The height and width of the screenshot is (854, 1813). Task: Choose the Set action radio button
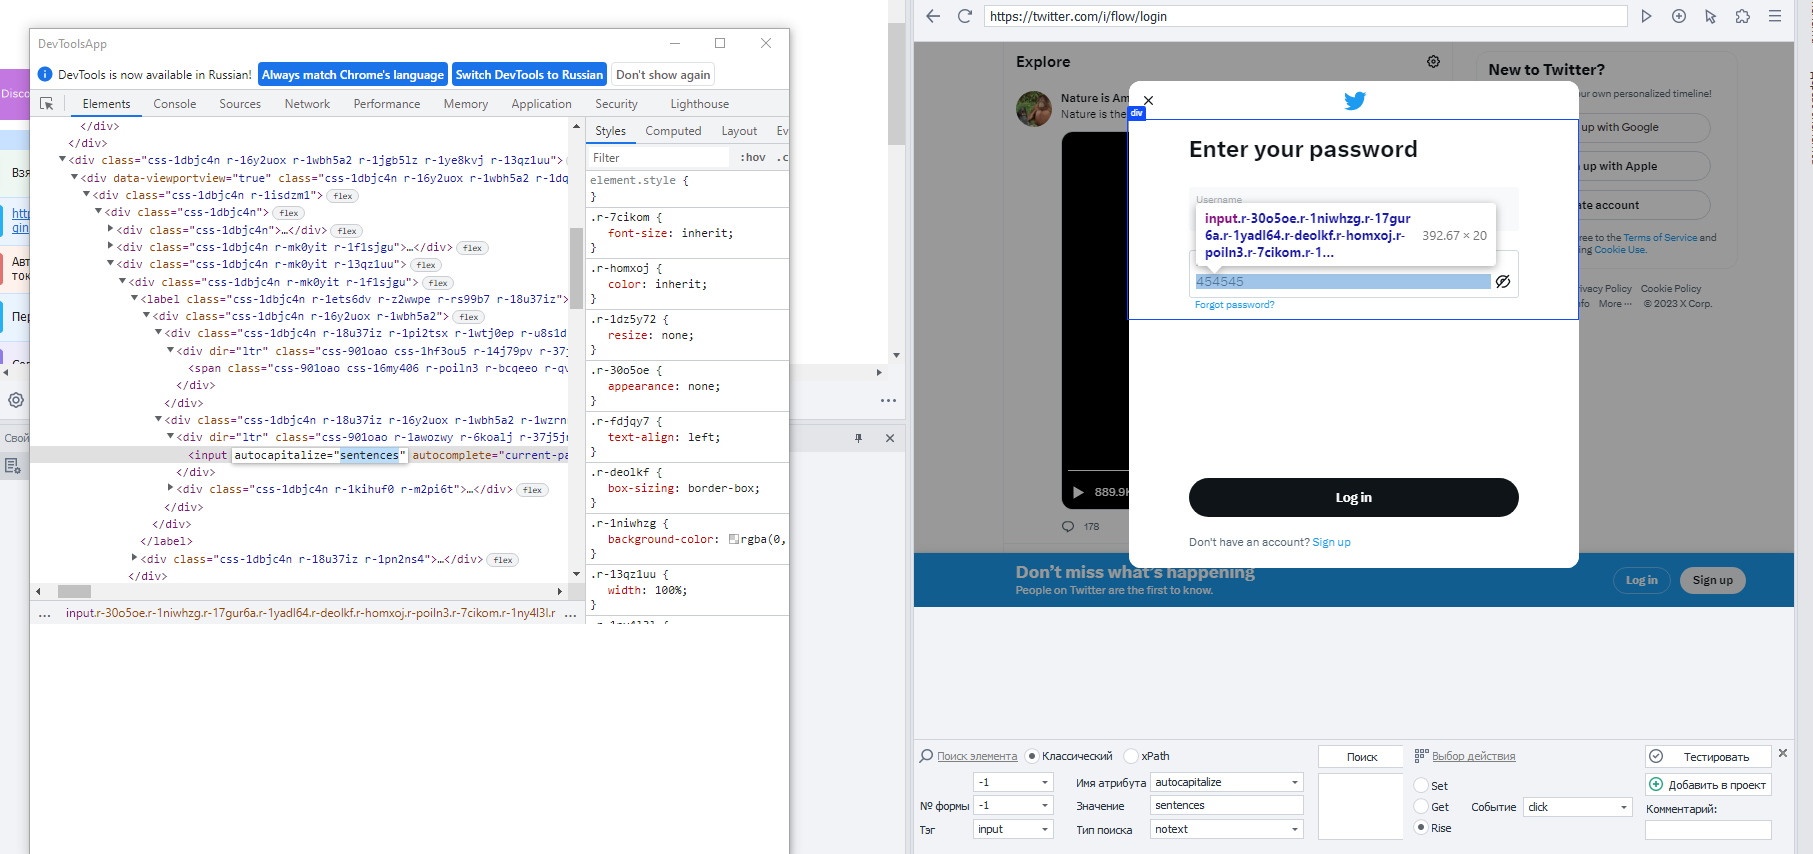(1421, 786)
